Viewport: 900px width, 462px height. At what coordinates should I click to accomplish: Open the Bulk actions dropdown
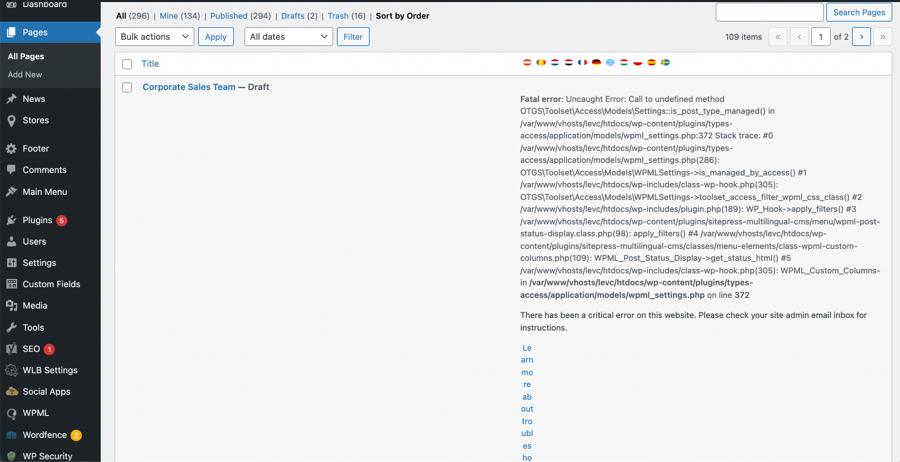(154, 37)
